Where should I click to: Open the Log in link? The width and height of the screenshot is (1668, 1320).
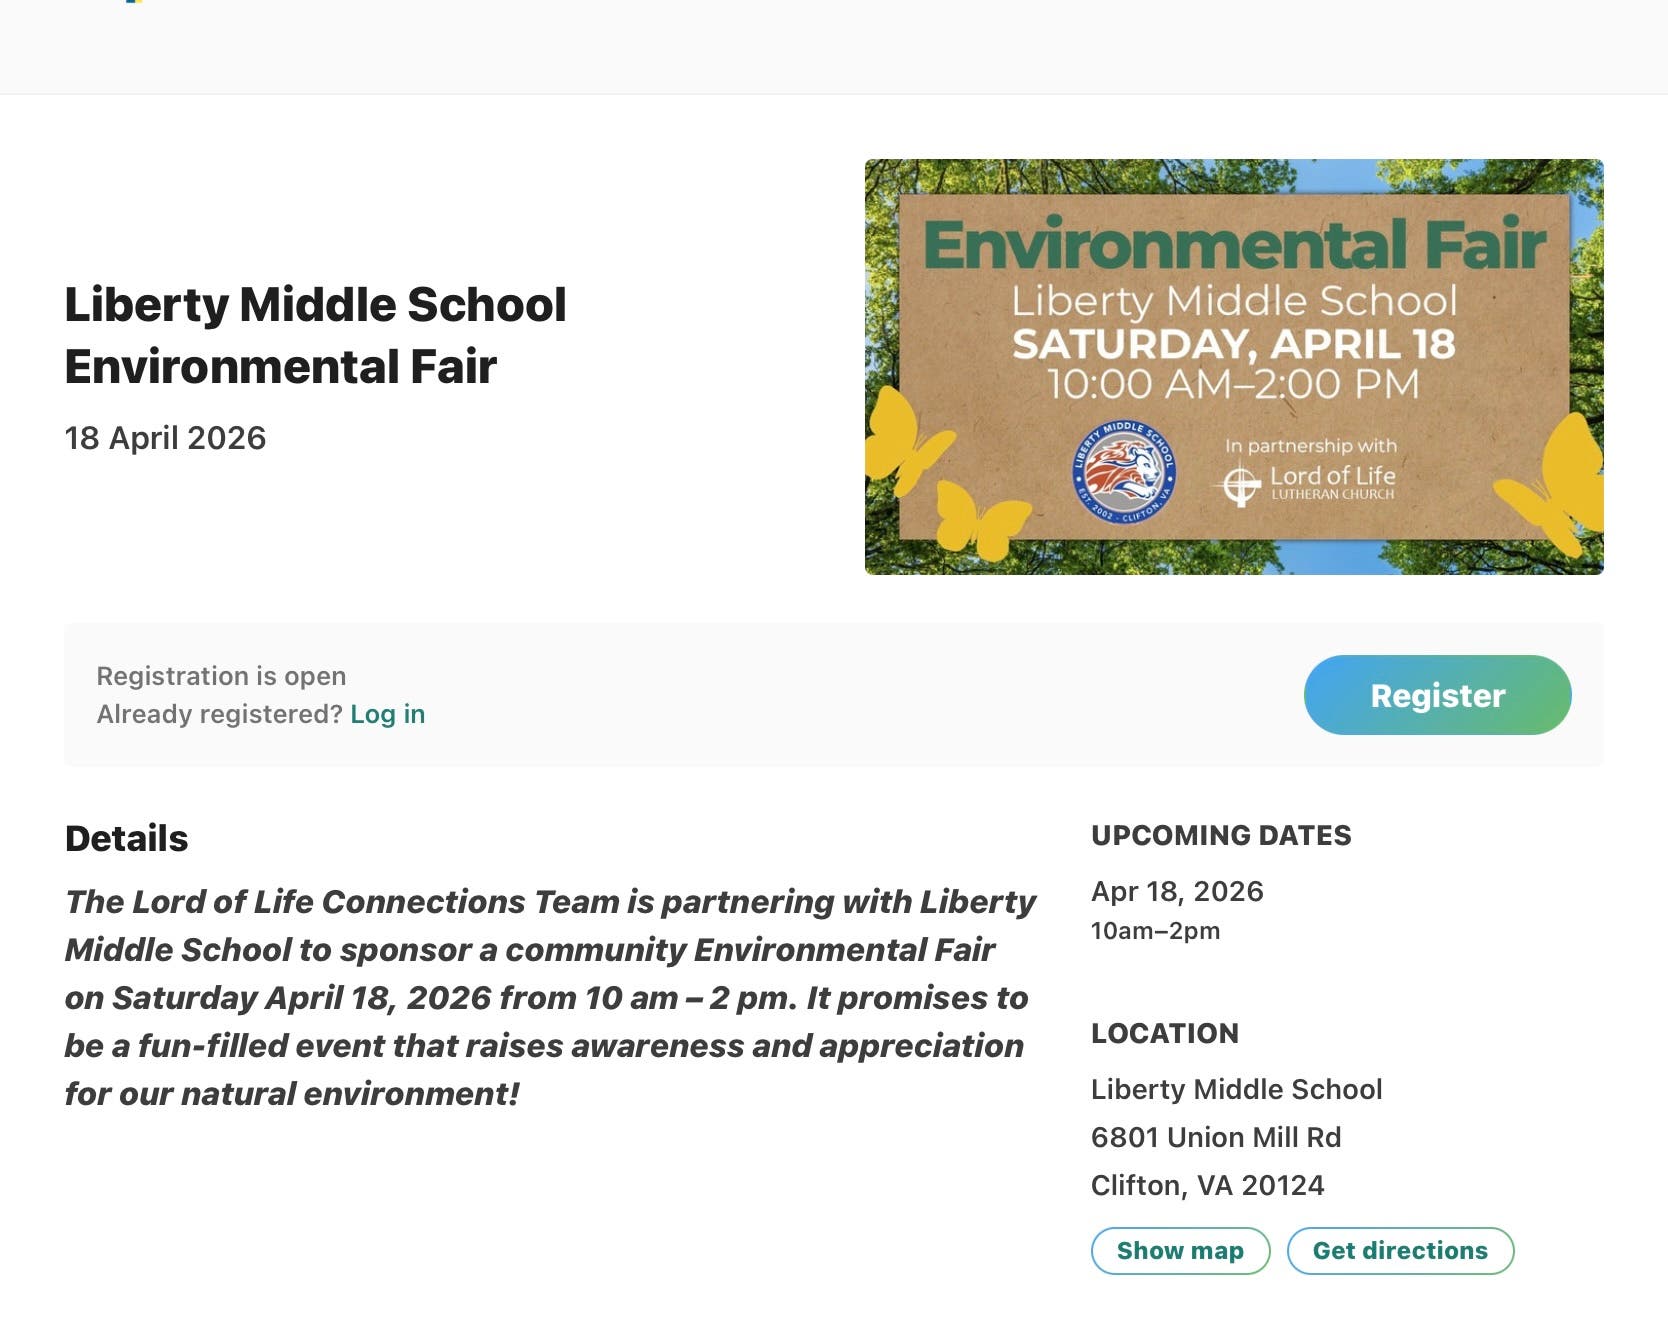[387, 714]
